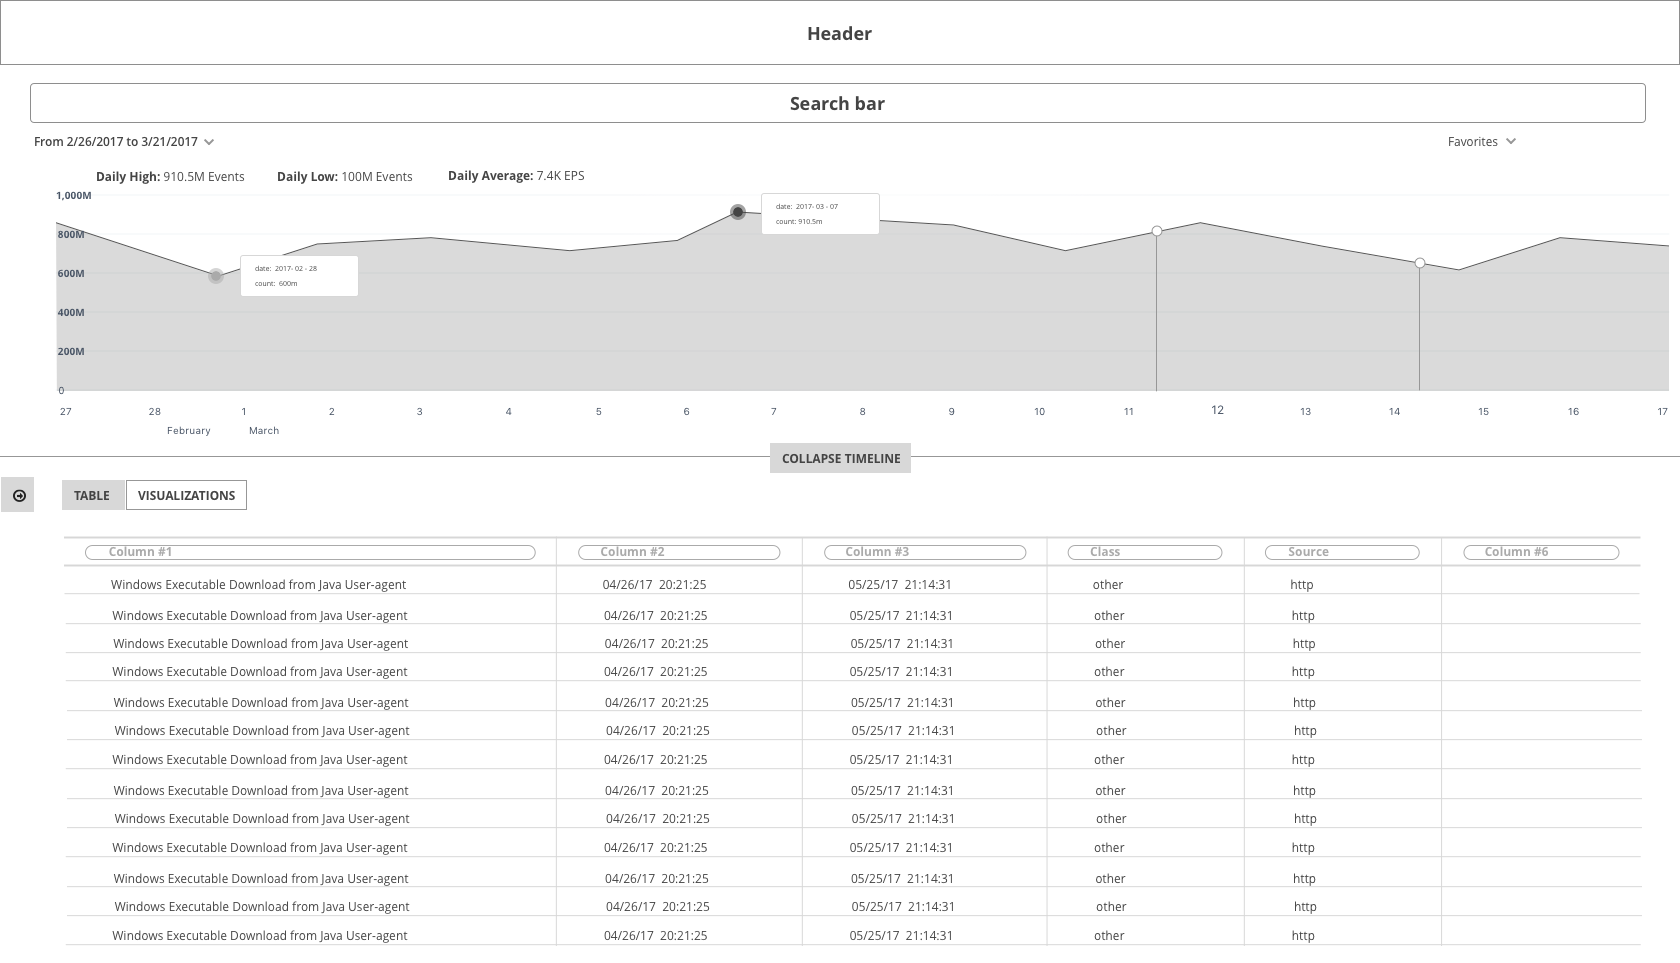Click the 12 date label on timeline axis

click(1217, 410)
